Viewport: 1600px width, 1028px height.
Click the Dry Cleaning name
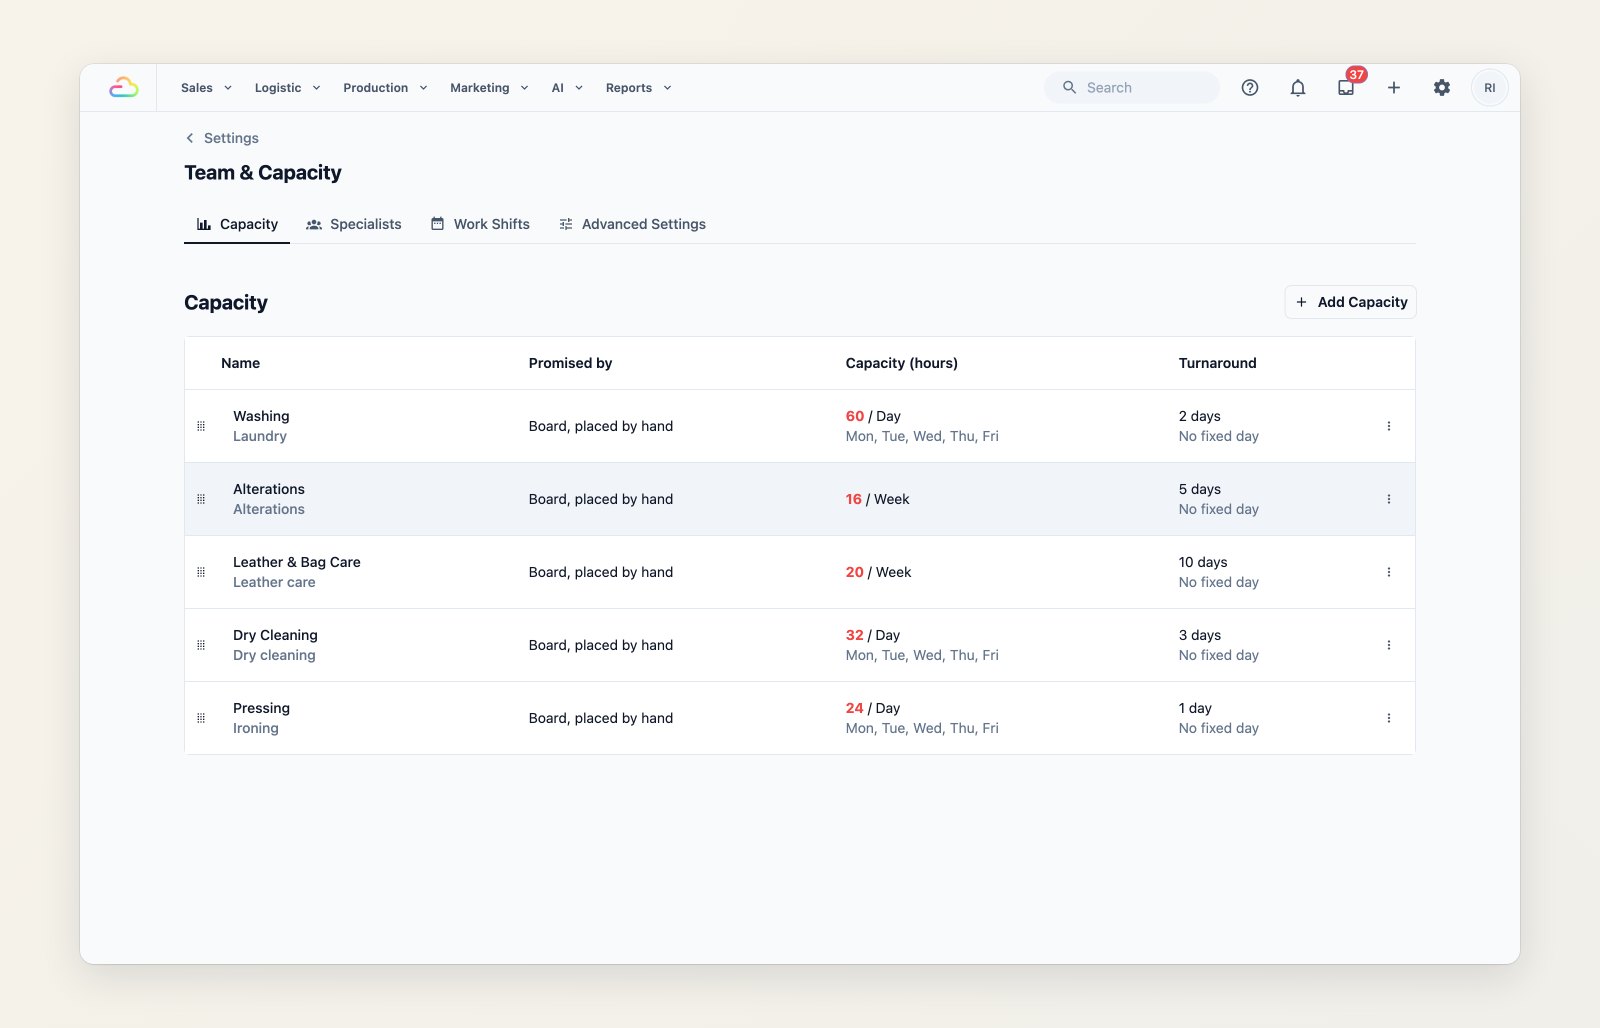click(275, 635)
